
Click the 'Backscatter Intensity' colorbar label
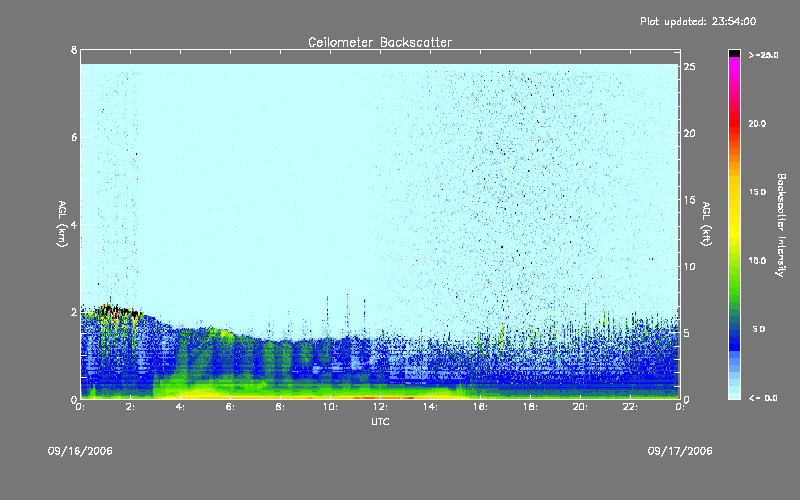(781, 225)
